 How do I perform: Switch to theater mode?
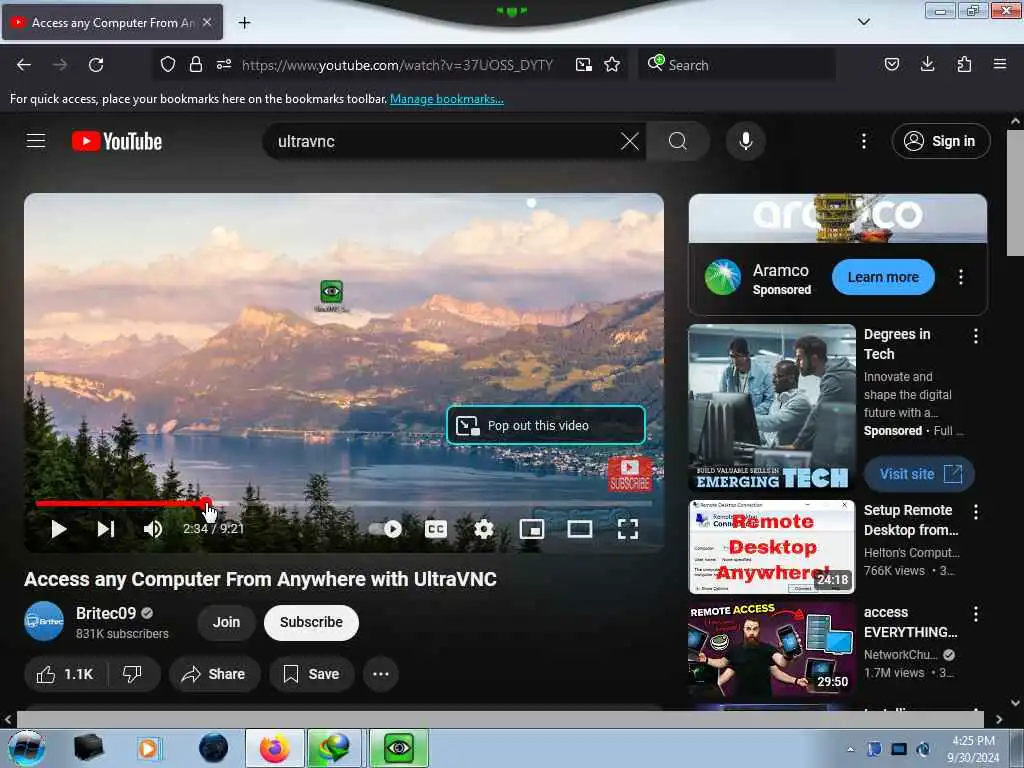click(579, 529)
